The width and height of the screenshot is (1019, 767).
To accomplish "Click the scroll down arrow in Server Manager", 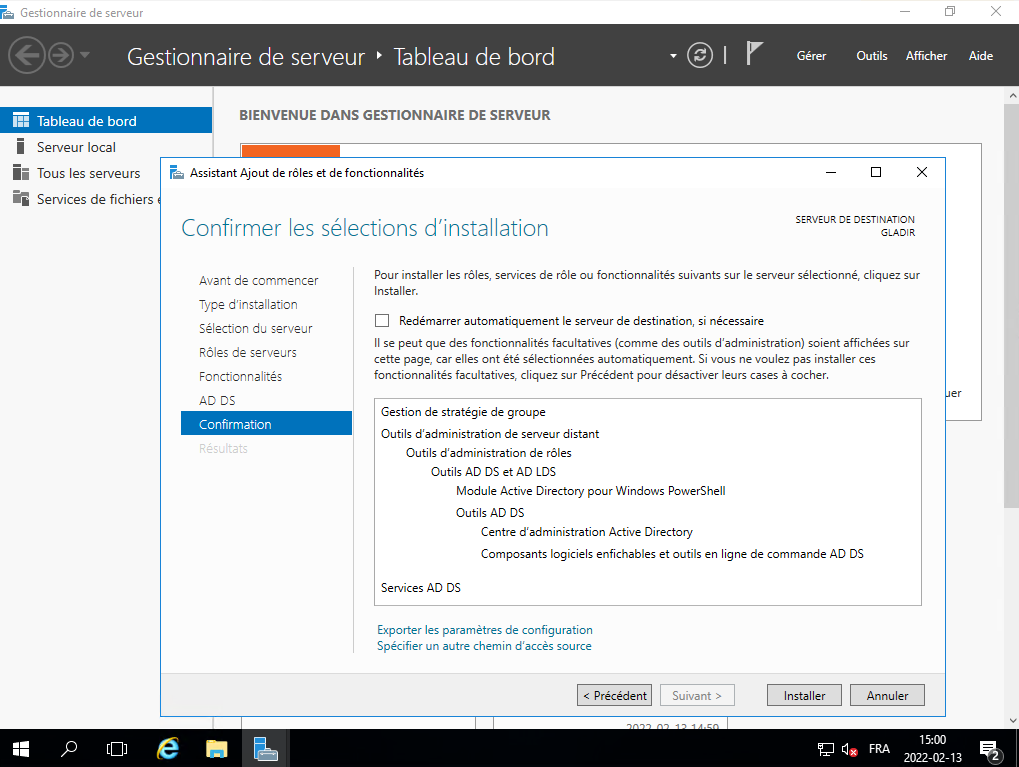I will tap(1012, 720).
